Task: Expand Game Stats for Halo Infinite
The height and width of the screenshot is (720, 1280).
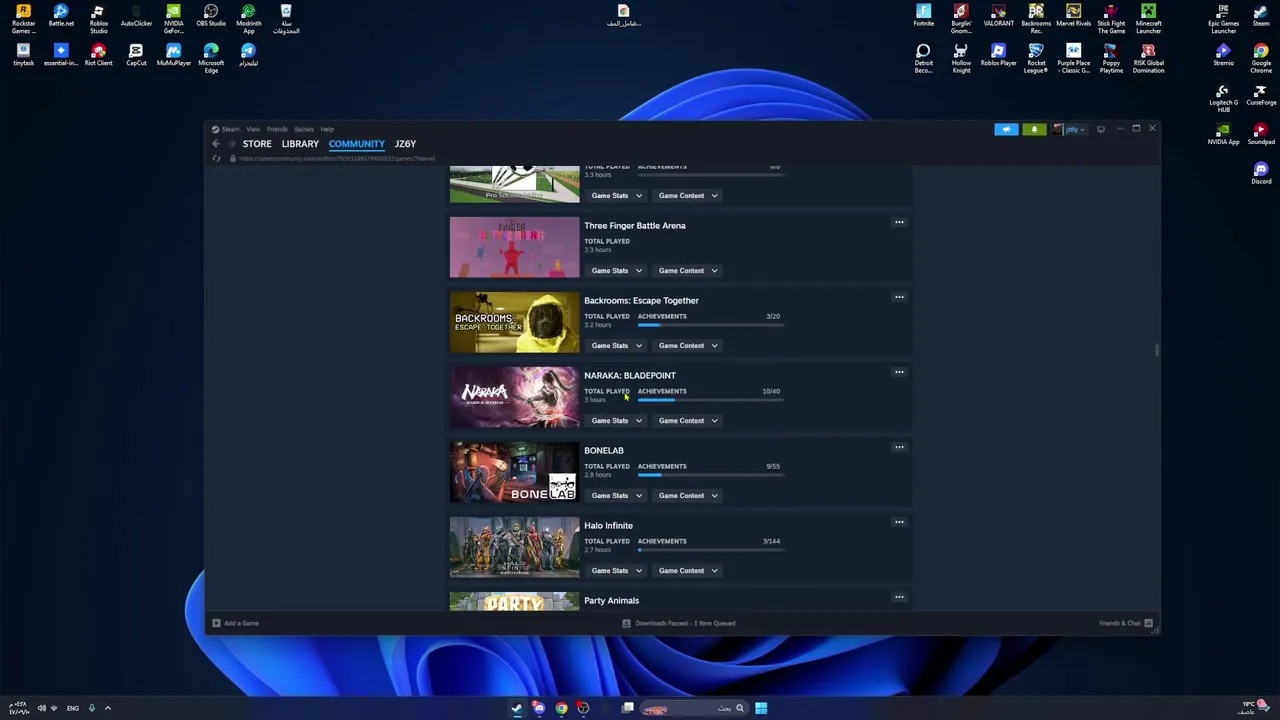Action: pyautogui.click(x=616, y=570)
